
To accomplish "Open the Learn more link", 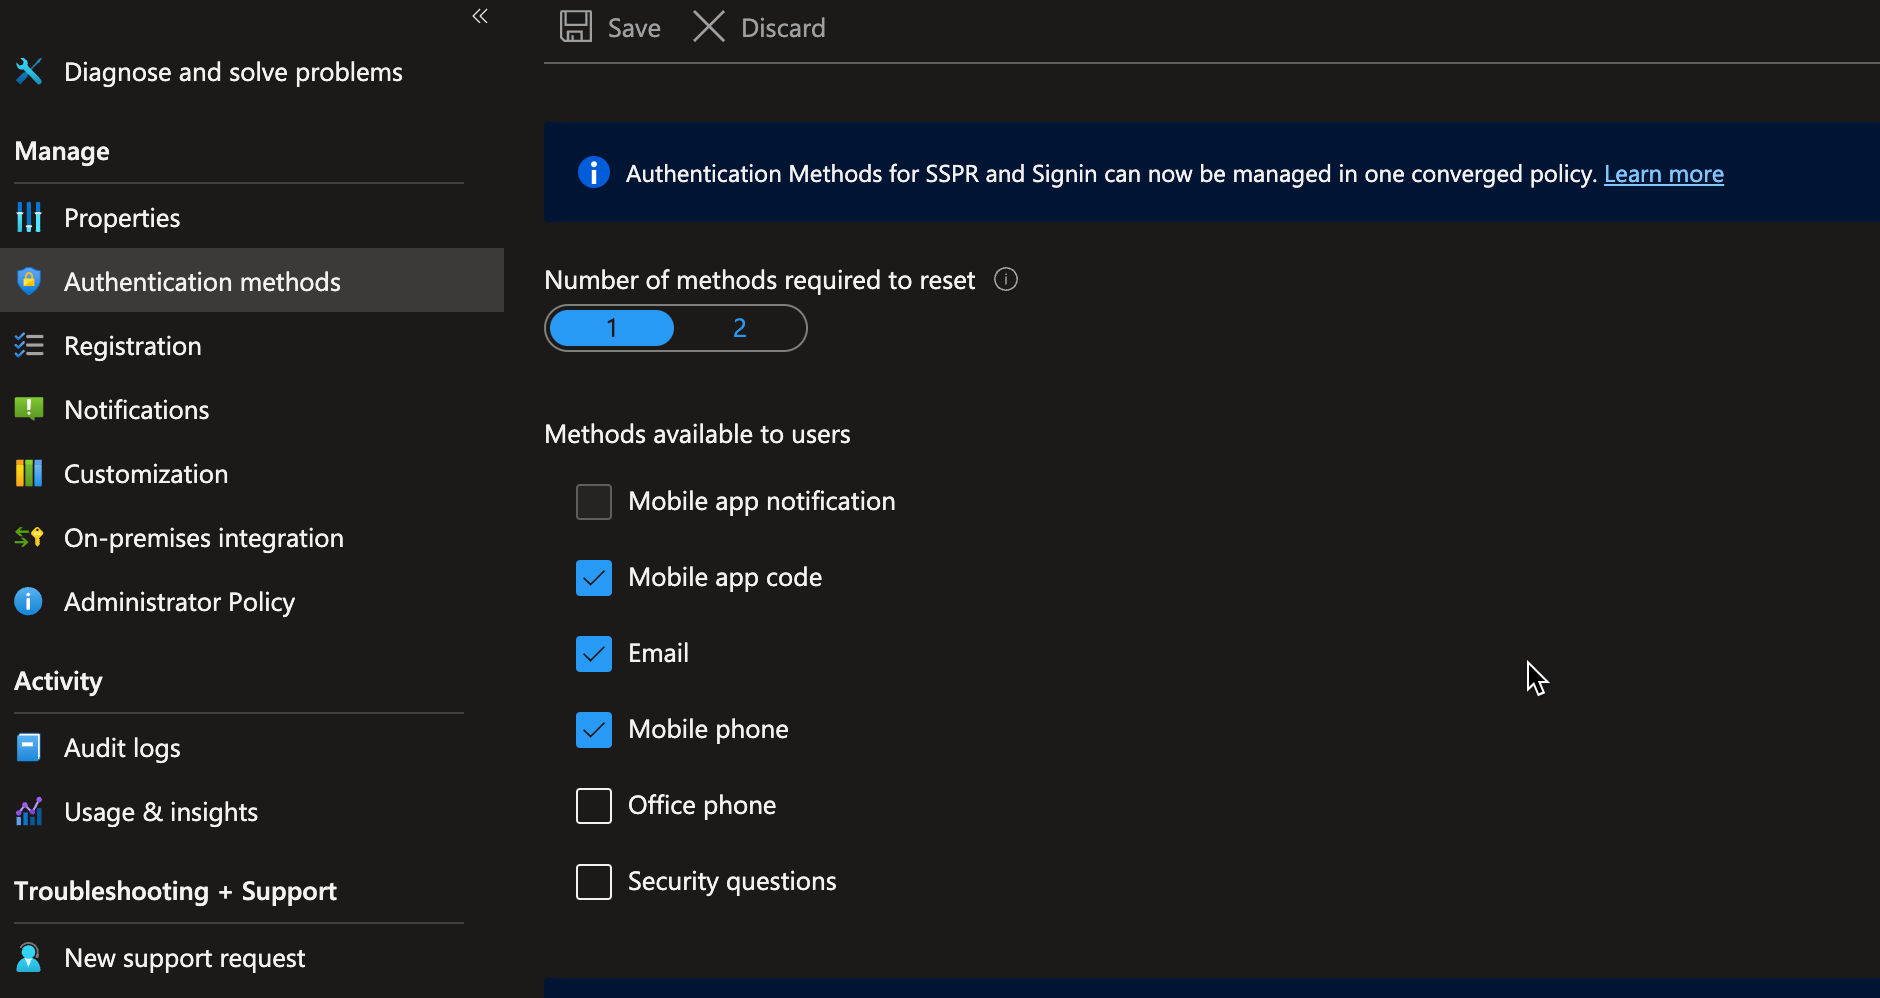I will [x=1663, y=174].
